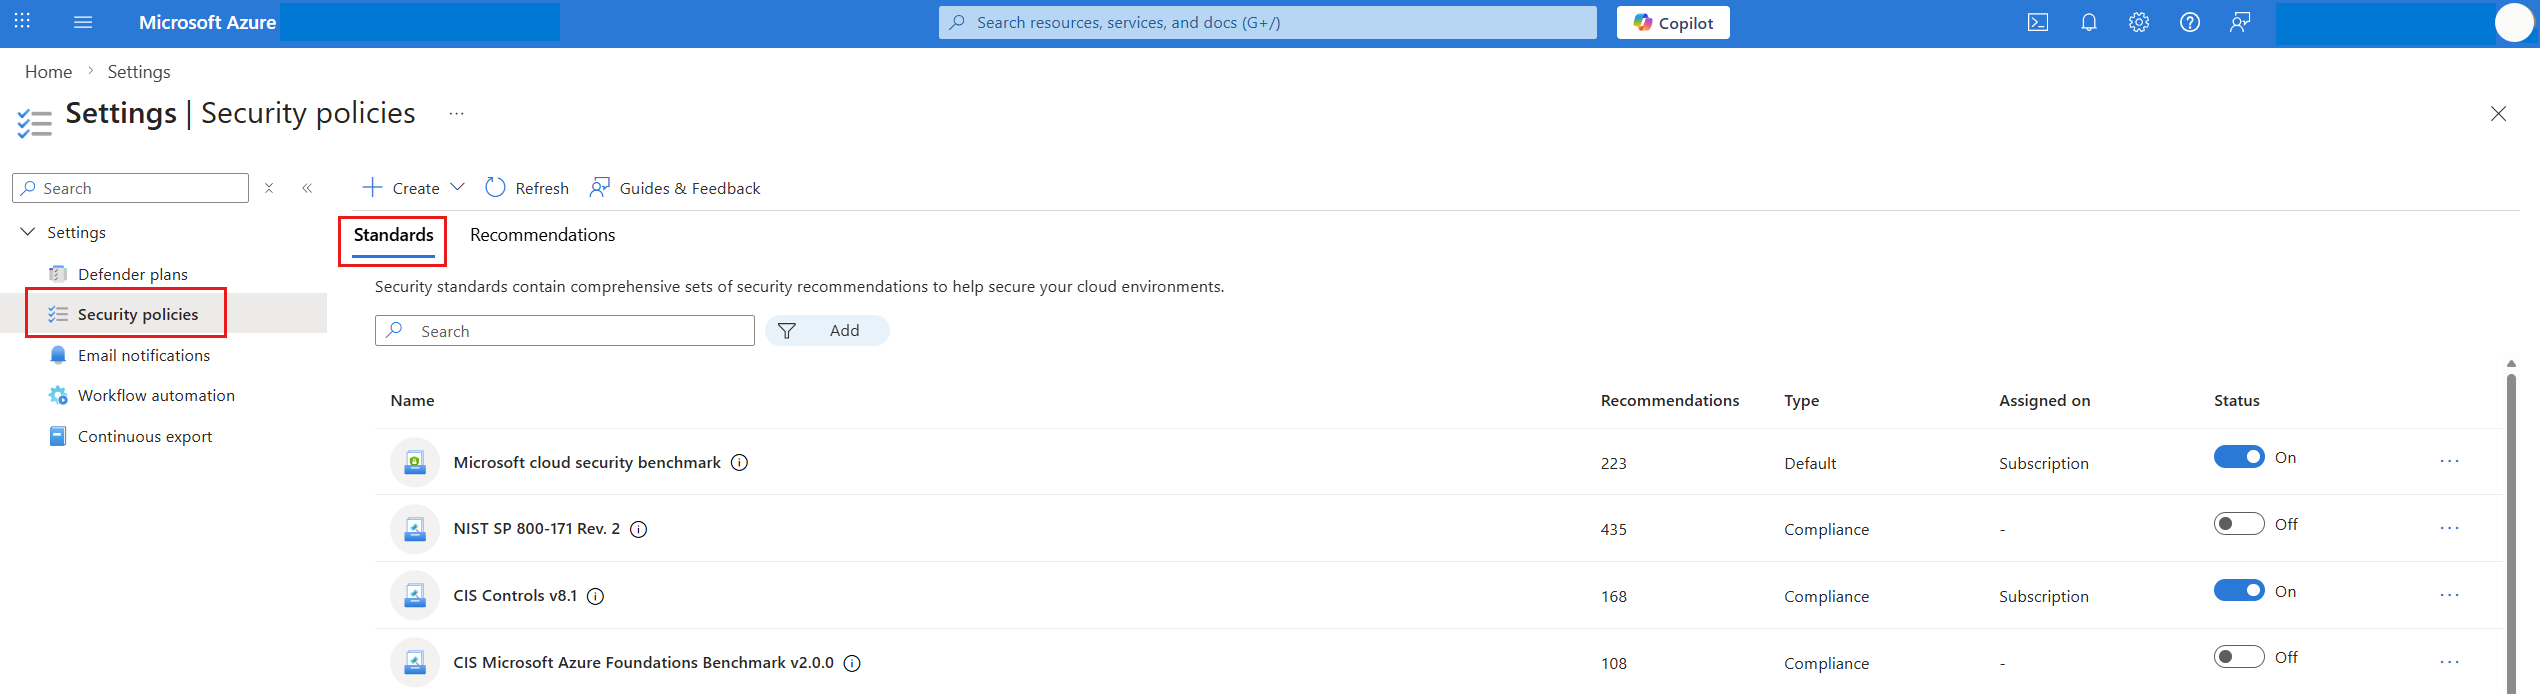Open ellipsis menu for CIS Controls v8.1

(2449, 595)
